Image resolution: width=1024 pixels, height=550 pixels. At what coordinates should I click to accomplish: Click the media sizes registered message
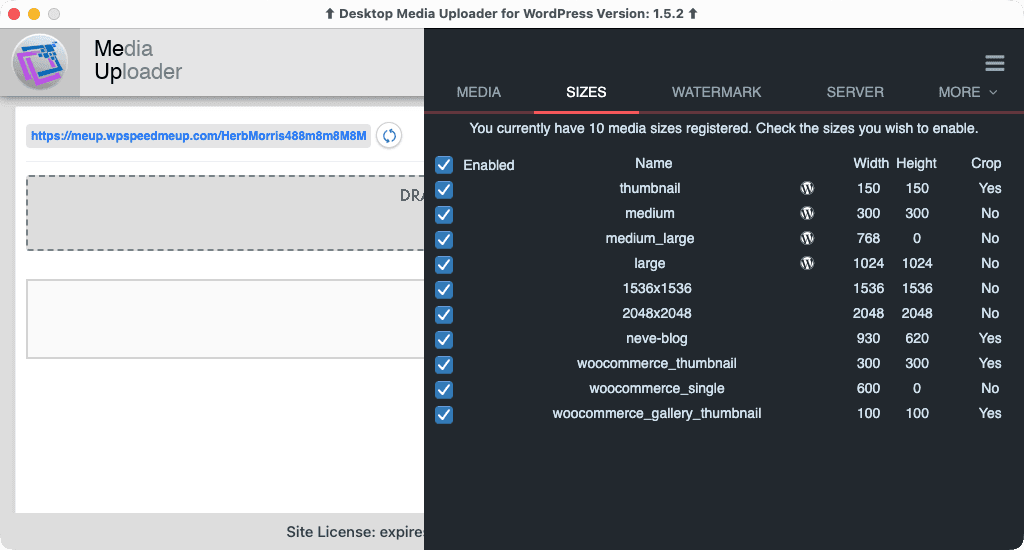724,129
